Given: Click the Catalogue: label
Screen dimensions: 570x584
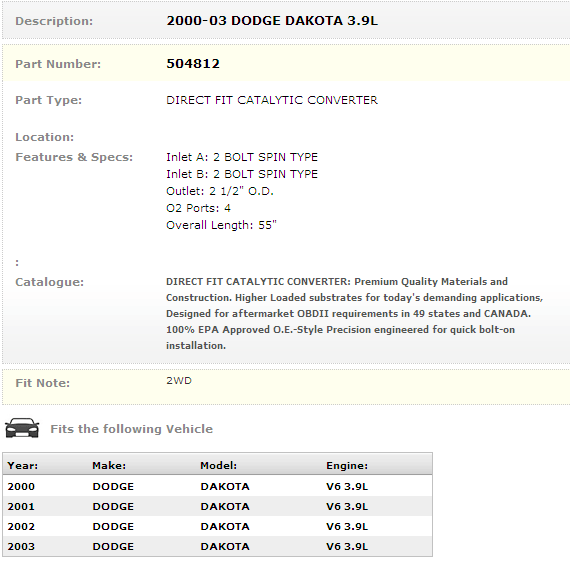Looking at the screenshot, I should point(50,282).
